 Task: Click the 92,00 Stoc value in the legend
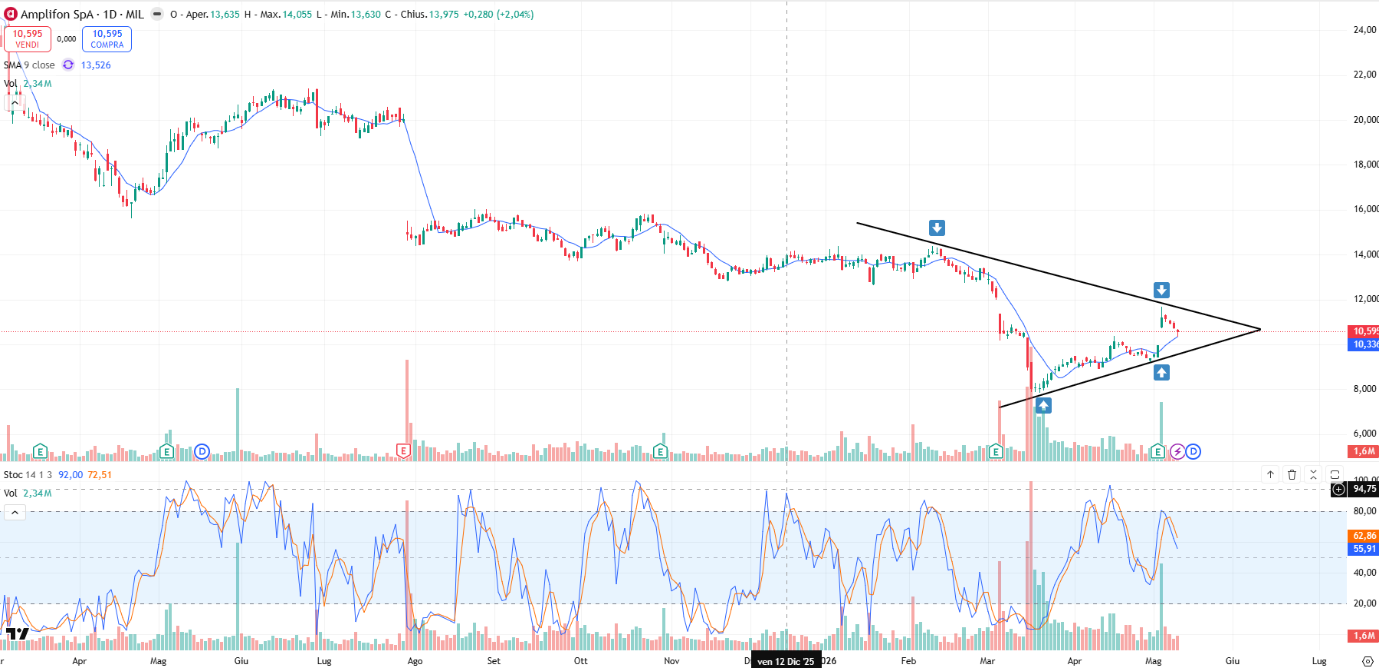click(70, 475)
